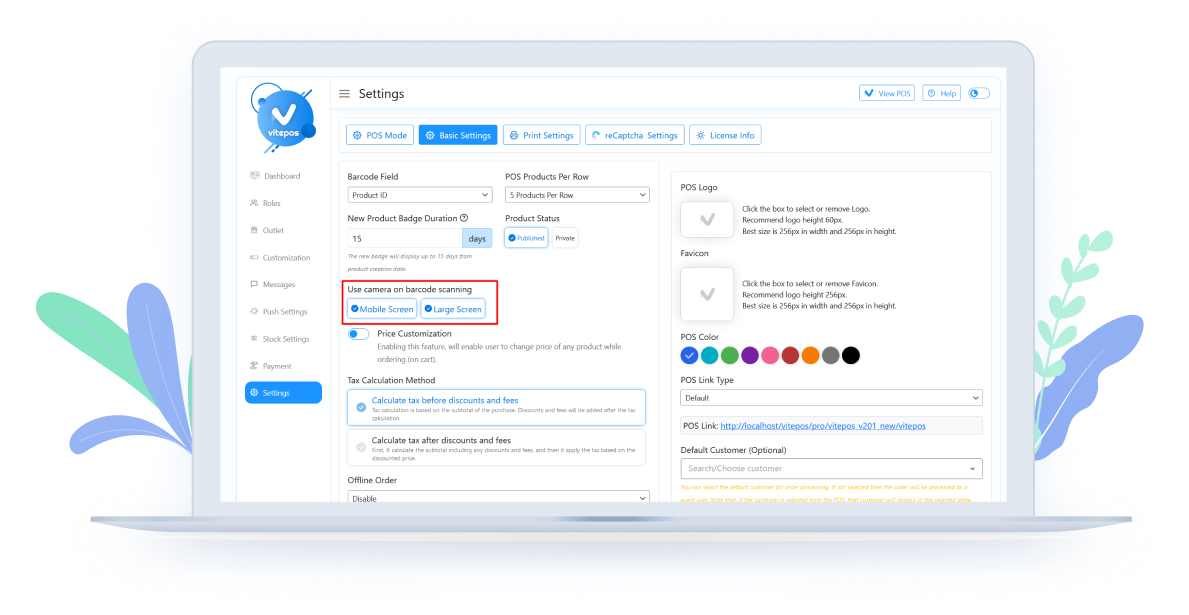Open the localhost vitepos POS link

(x=822, y=426)
